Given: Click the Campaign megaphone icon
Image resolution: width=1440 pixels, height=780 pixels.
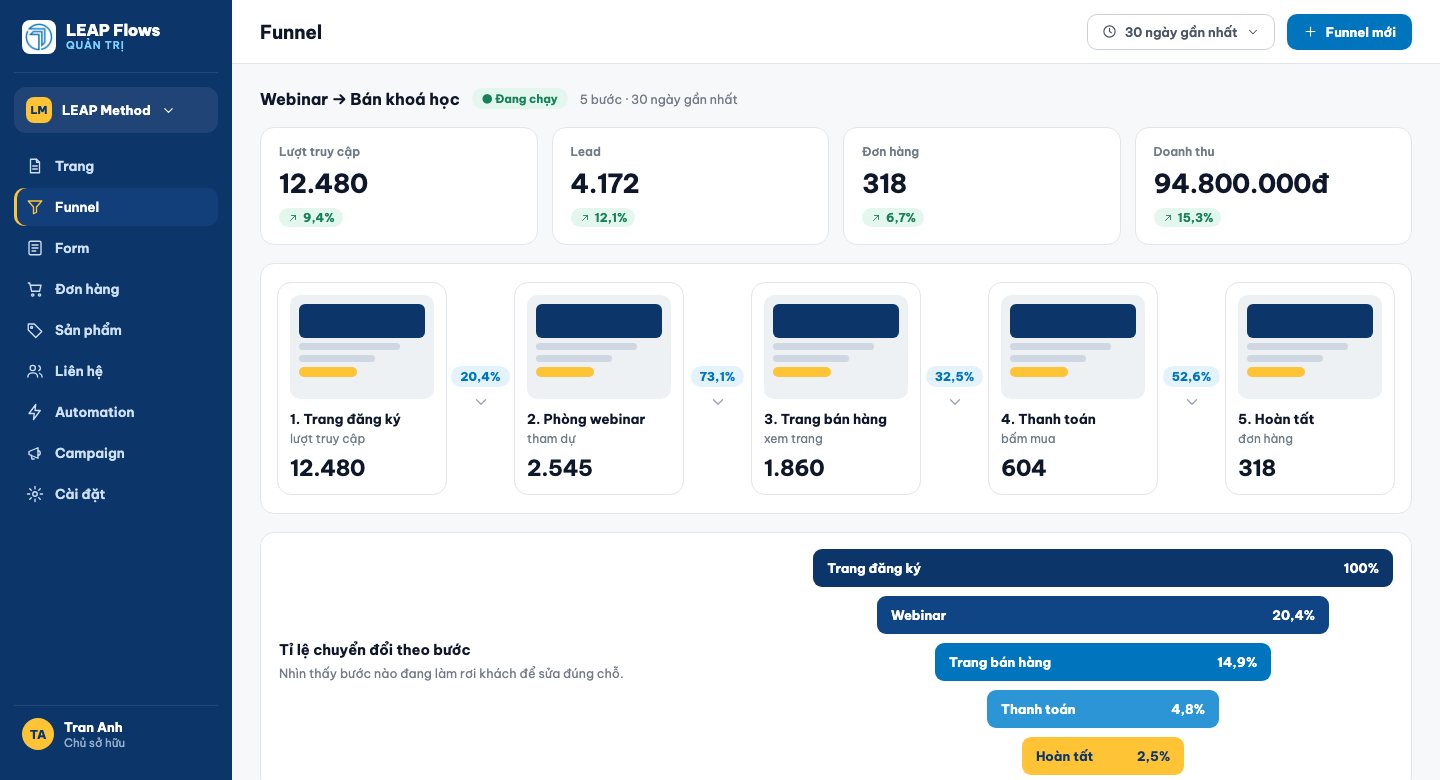Looking at the screenshot, I should click(35, 453).
